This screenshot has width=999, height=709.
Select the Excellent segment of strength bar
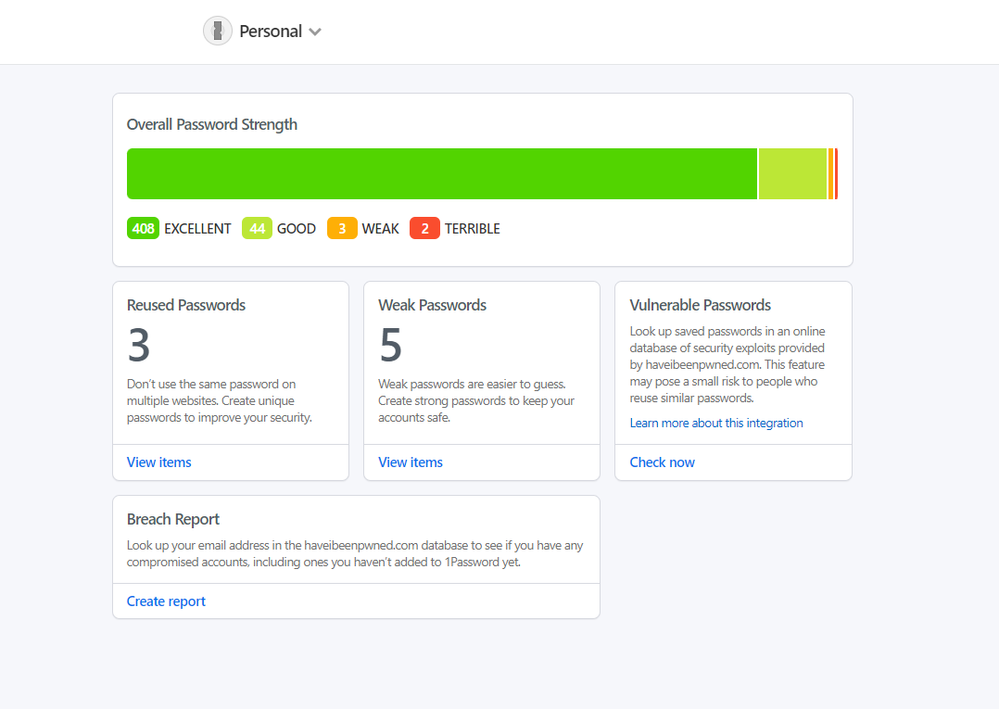point(441,174)
